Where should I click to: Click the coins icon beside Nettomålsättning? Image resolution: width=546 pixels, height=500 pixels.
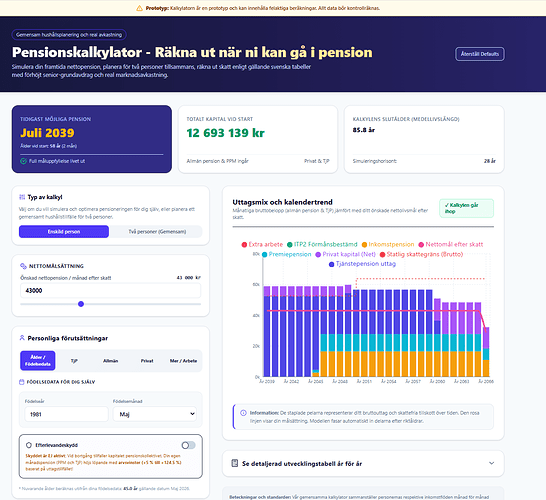coord(23,266)
